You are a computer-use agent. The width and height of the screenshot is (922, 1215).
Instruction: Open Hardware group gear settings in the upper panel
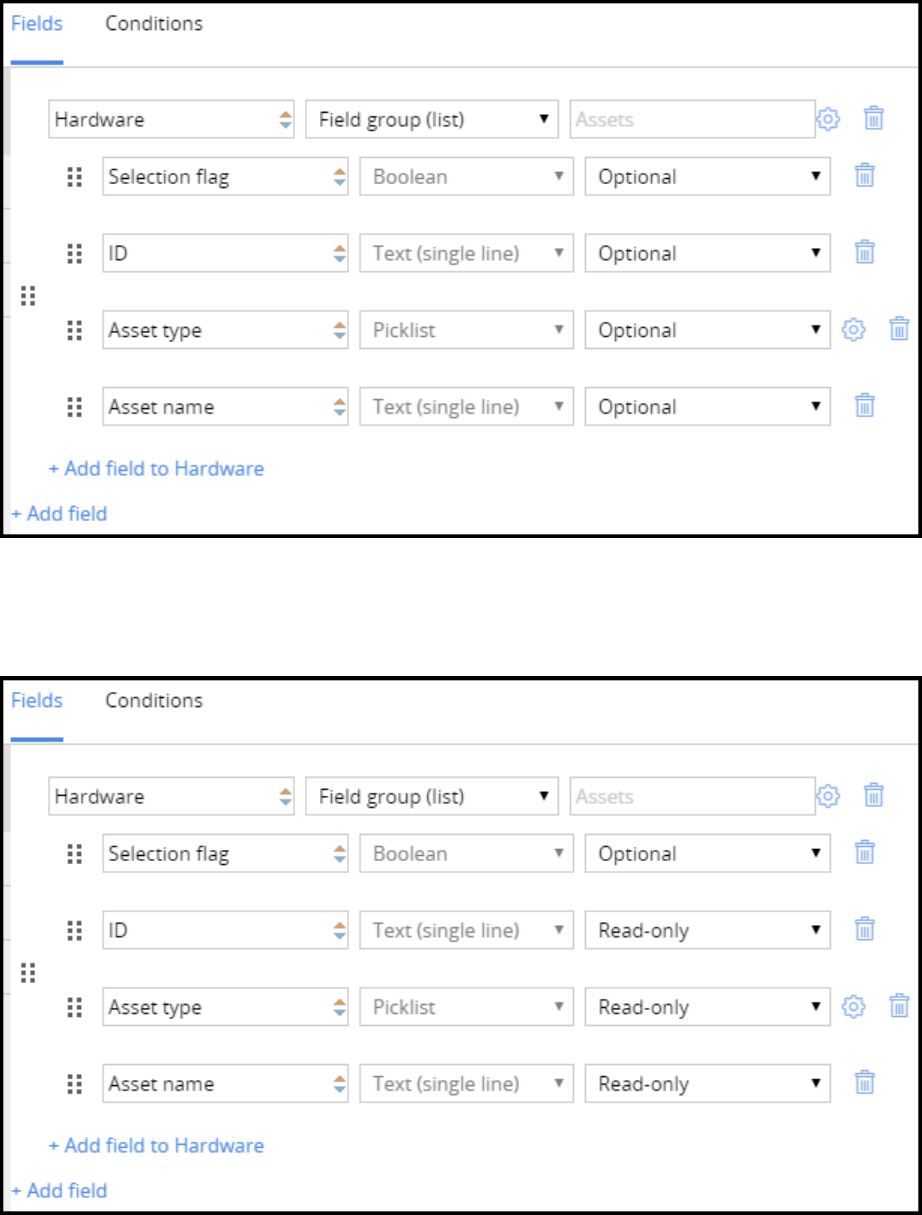click(x=828, y=120)
